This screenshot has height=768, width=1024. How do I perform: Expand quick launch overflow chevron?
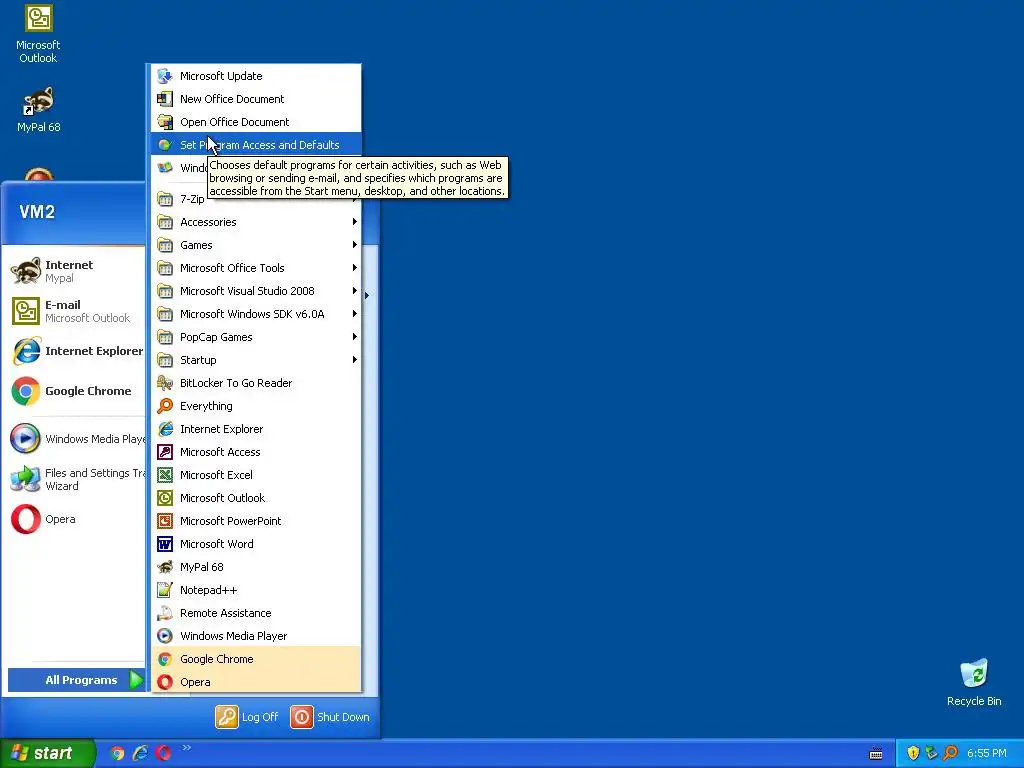(x=187, y=748)
